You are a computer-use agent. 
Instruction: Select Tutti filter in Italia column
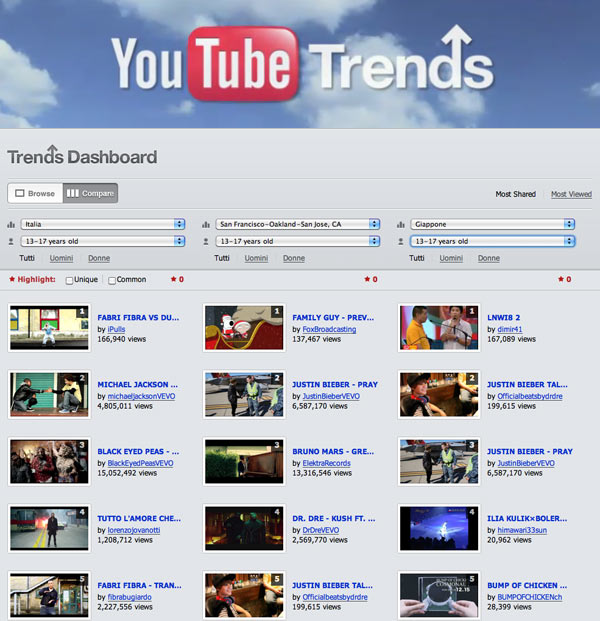[27, 258]
